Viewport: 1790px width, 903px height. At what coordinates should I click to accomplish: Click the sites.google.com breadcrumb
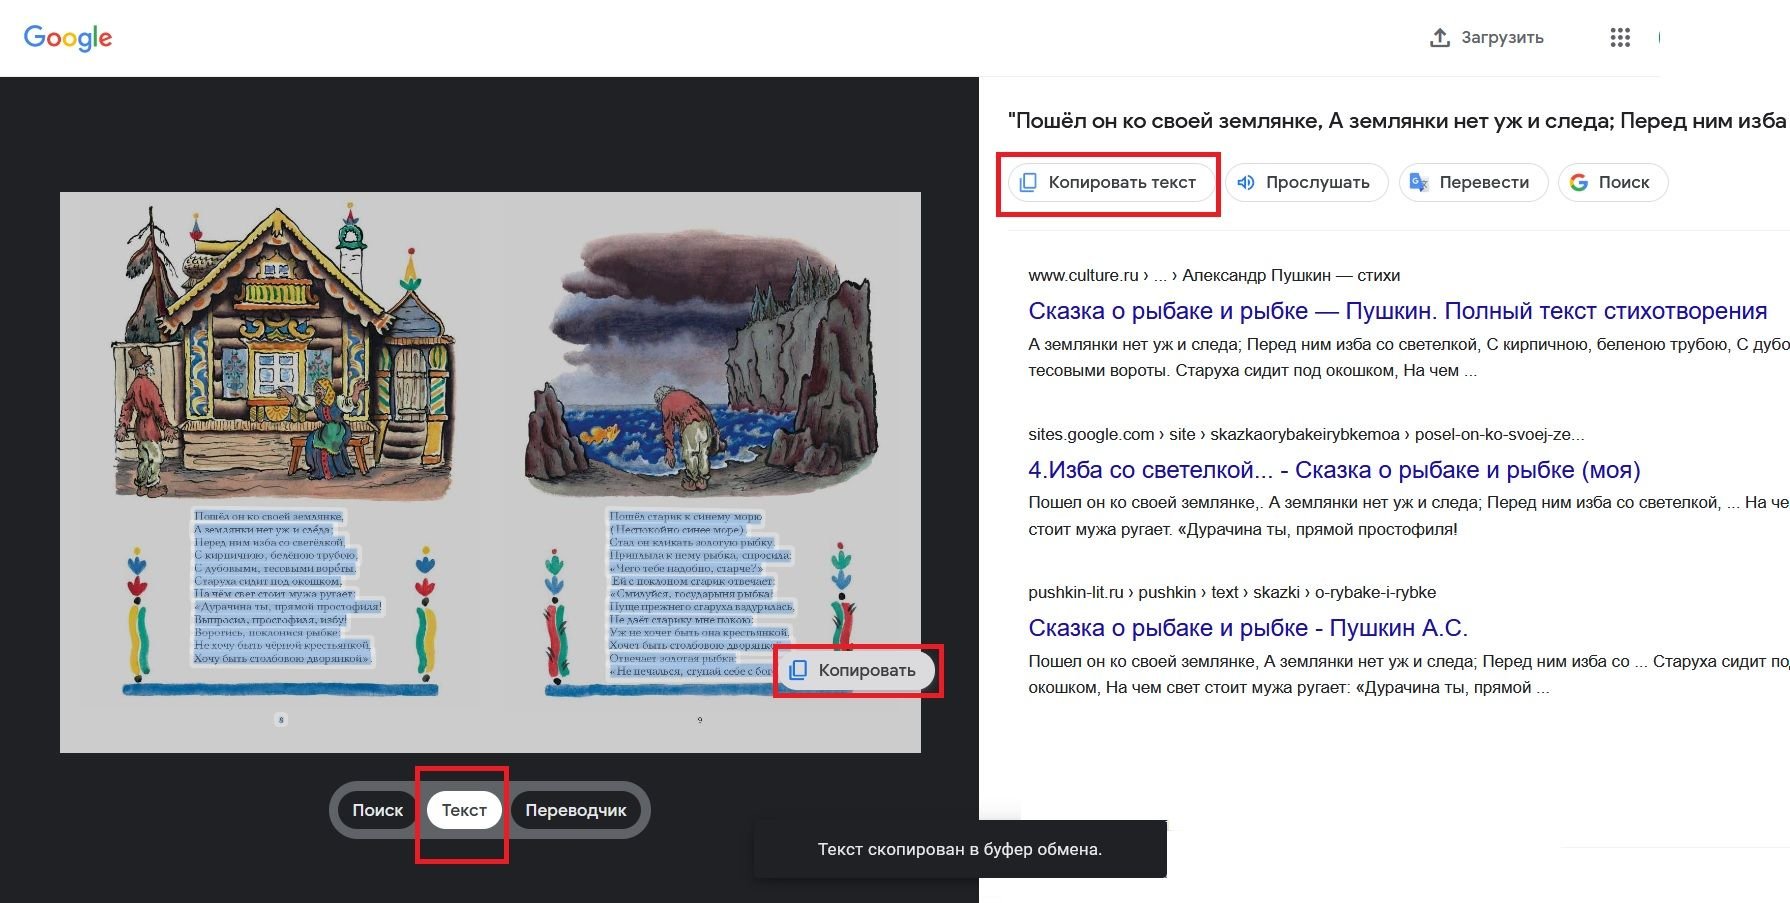click(1306, 434)
